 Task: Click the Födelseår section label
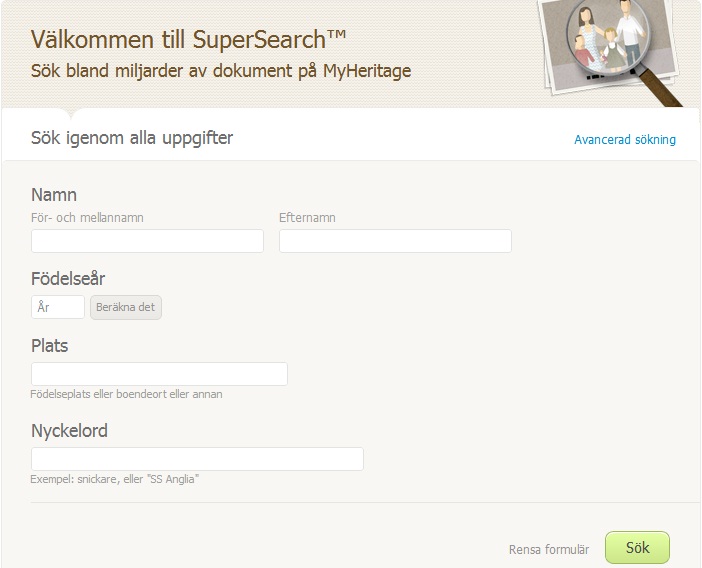click(x=68, y=279)
